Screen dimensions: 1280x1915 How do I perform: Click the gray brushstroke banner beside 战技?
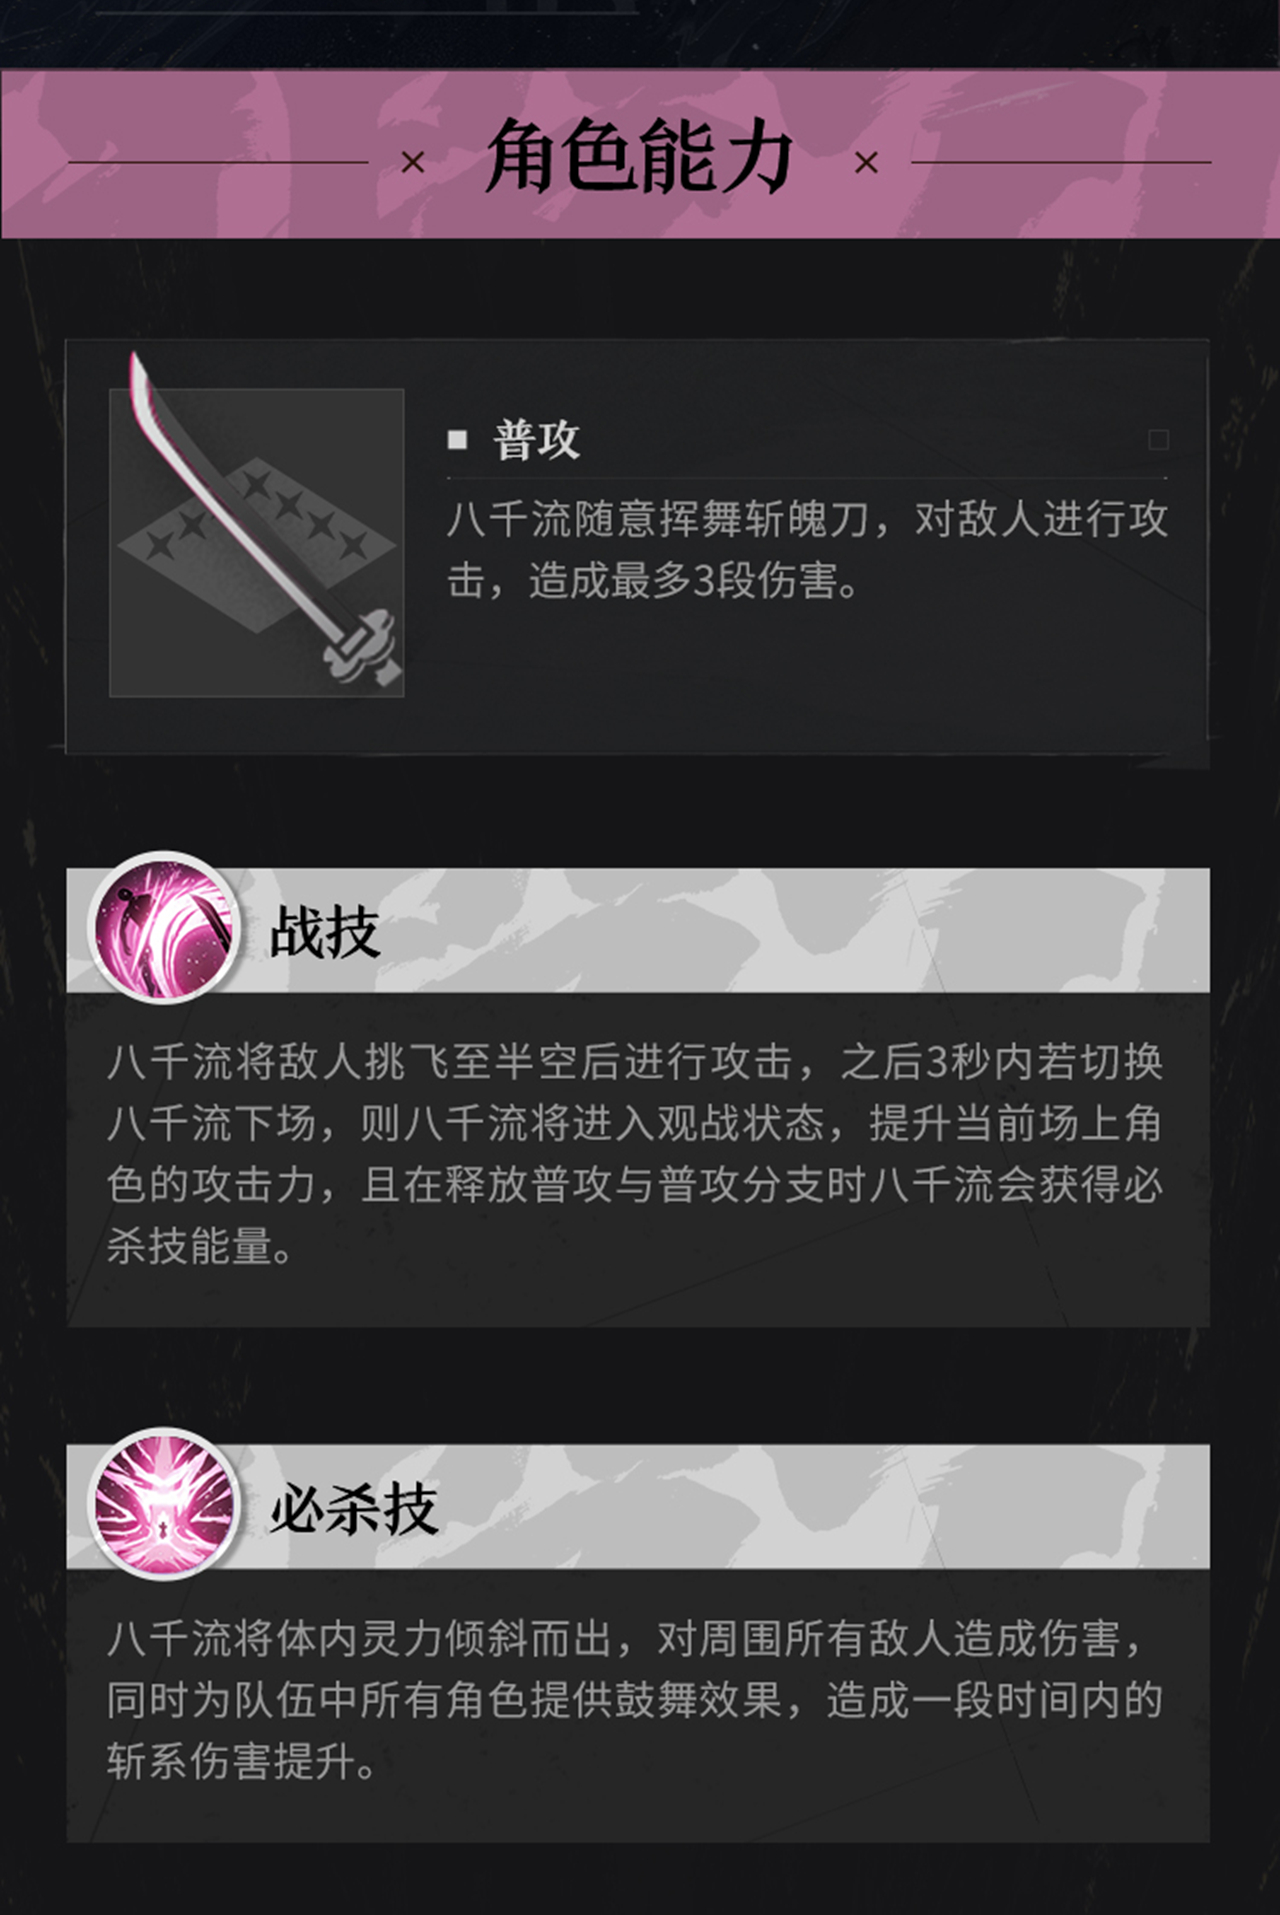pyautogui.click(x=725, y=930)
